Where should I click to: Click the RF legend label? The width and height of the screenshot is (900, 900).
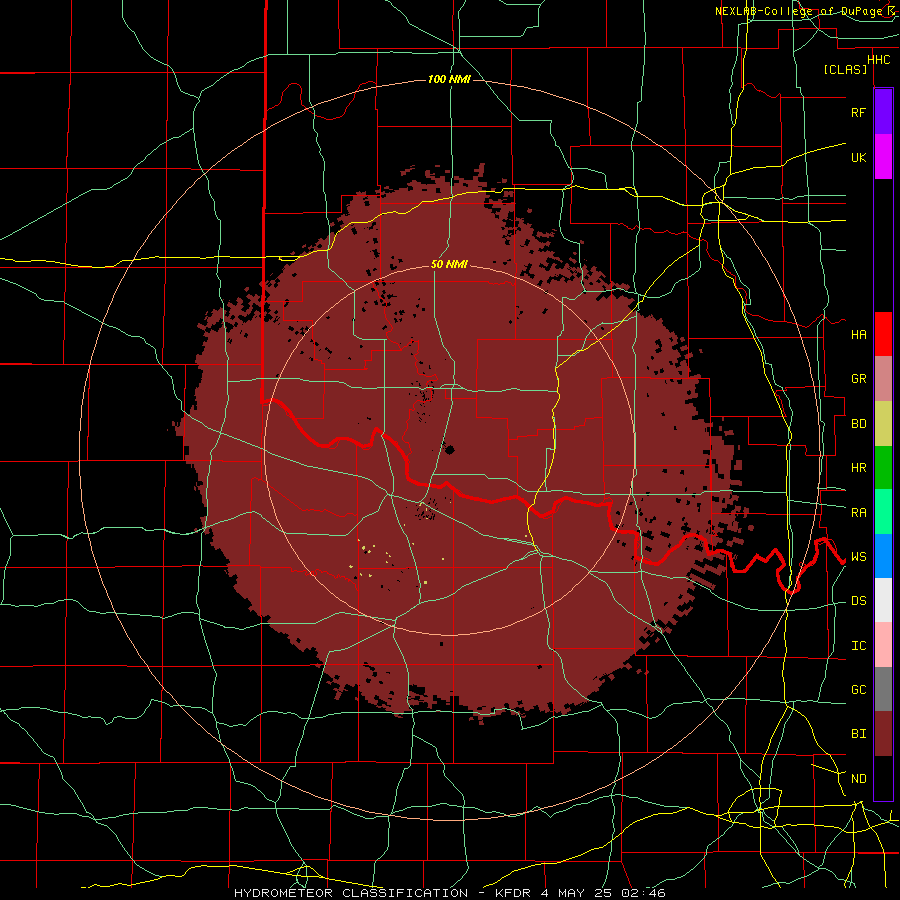[x=858, y=113]
